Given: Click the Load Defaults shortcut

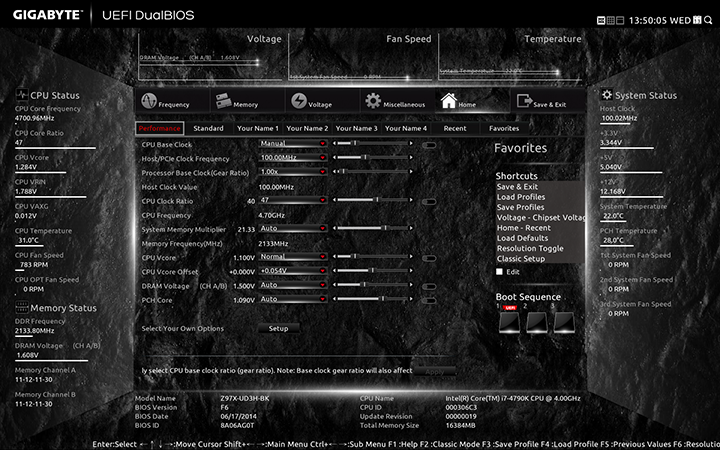Looking at the screenshot, I should pyautogui.click(x=522, y=238).
